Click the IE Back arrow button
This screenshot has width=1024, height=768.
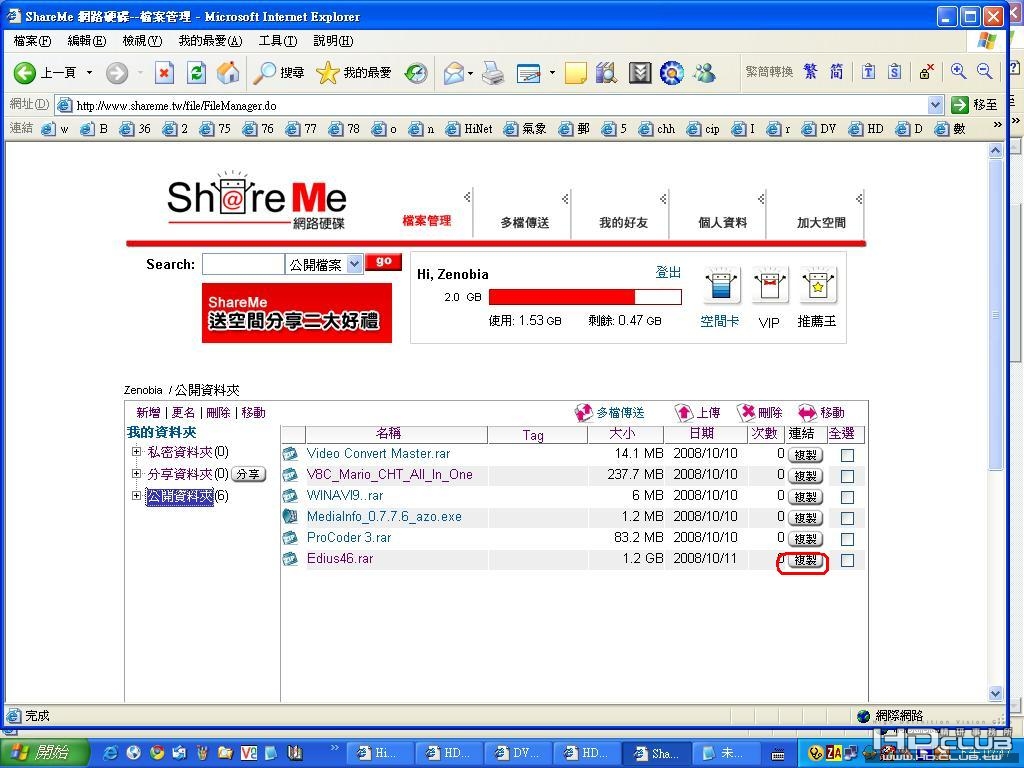25,72
